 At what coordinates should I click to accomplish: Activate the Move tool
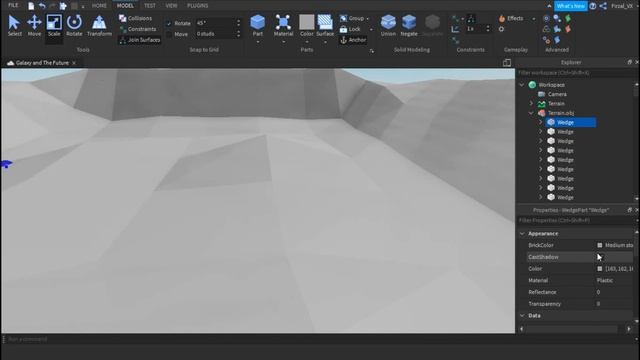34,25
